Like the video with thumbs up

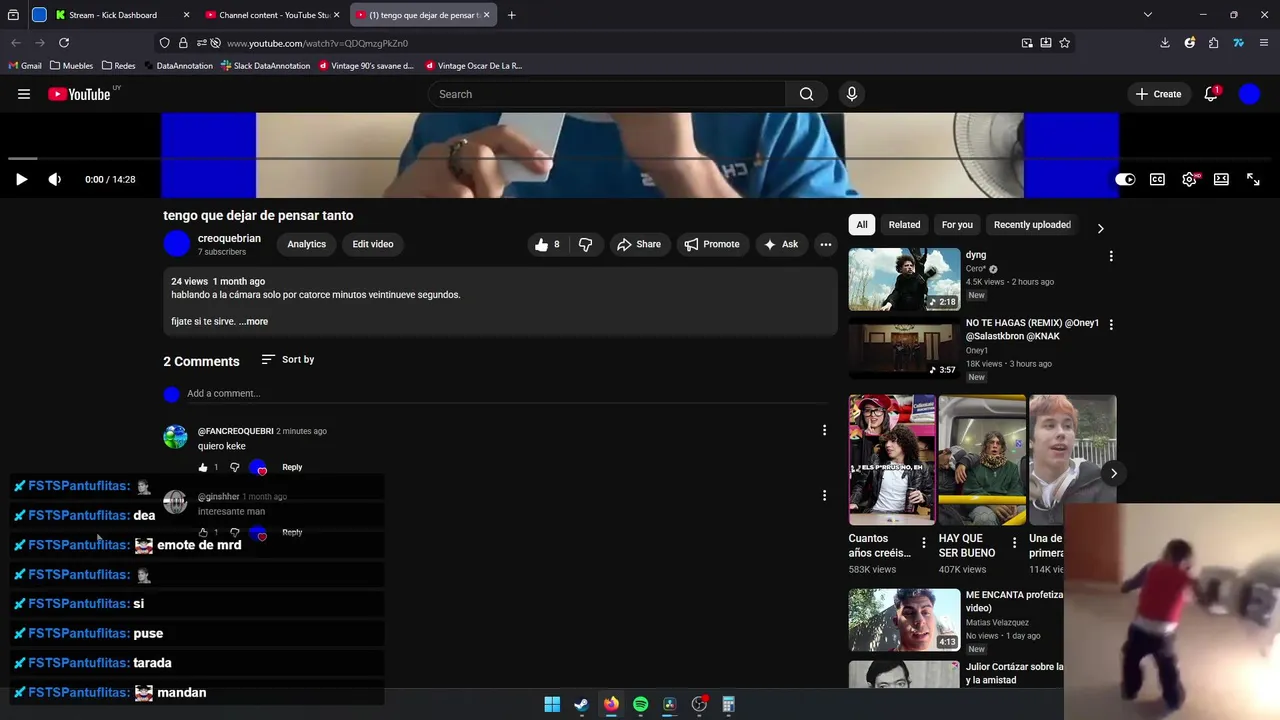547,244
